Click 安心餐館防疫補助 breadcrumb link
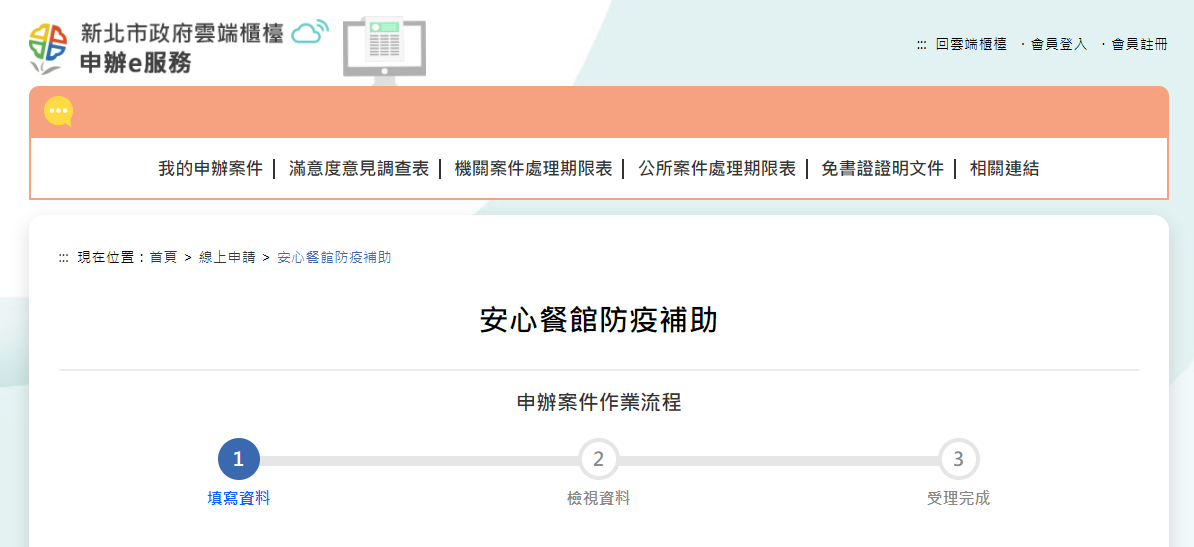Viewport: 1194px width, 547px height. (334, 258)
